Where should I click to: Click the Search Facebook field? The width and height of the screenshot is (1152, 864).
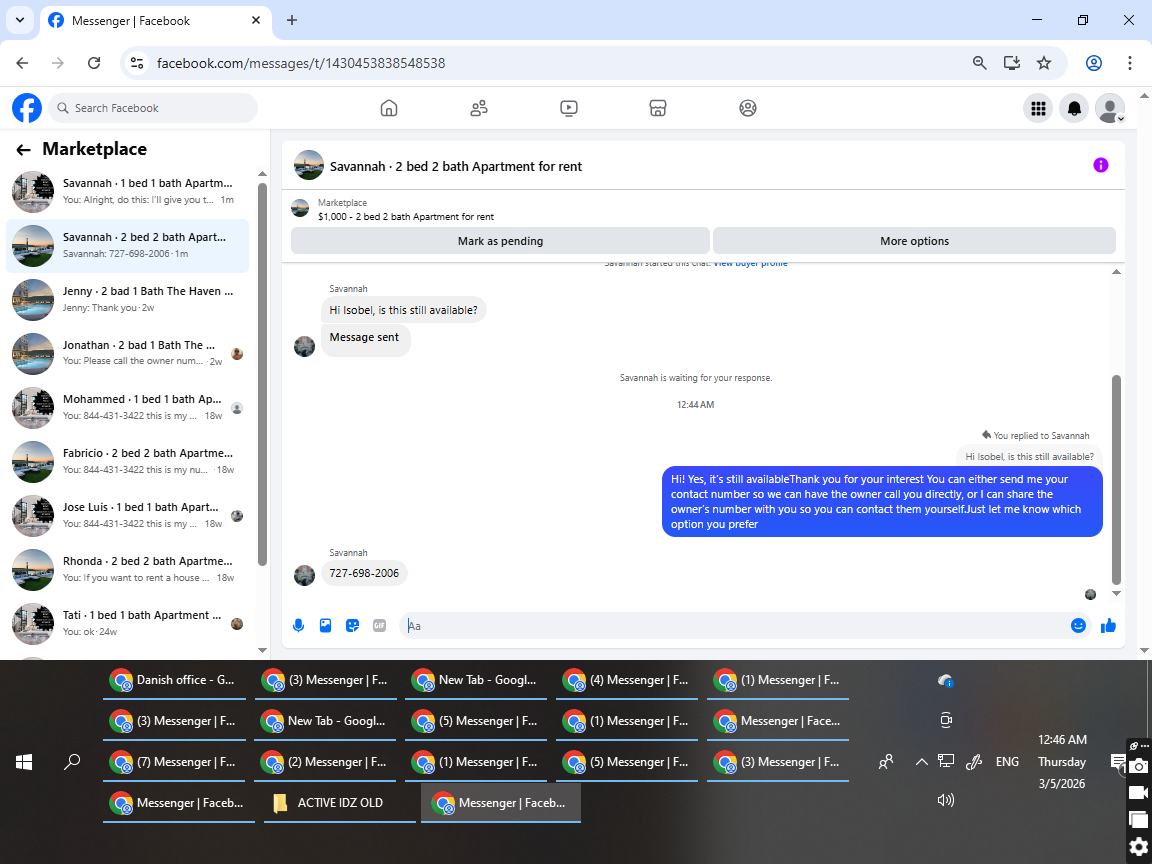[x=153, y=108]
